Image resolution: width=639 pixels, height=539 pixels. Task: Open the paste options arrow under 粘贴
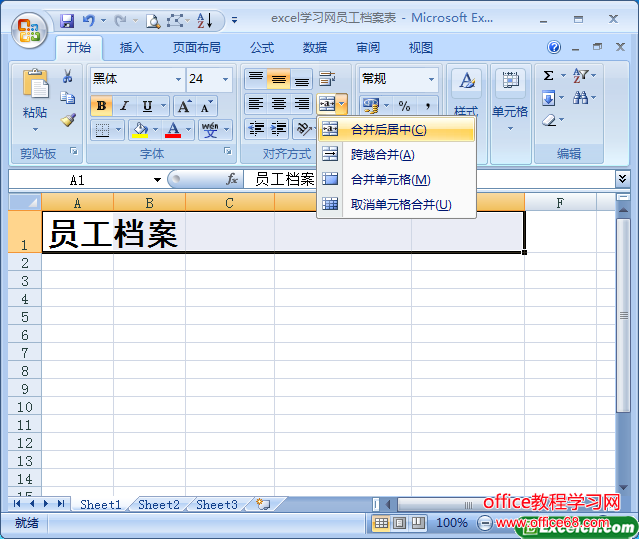(35, 130)
